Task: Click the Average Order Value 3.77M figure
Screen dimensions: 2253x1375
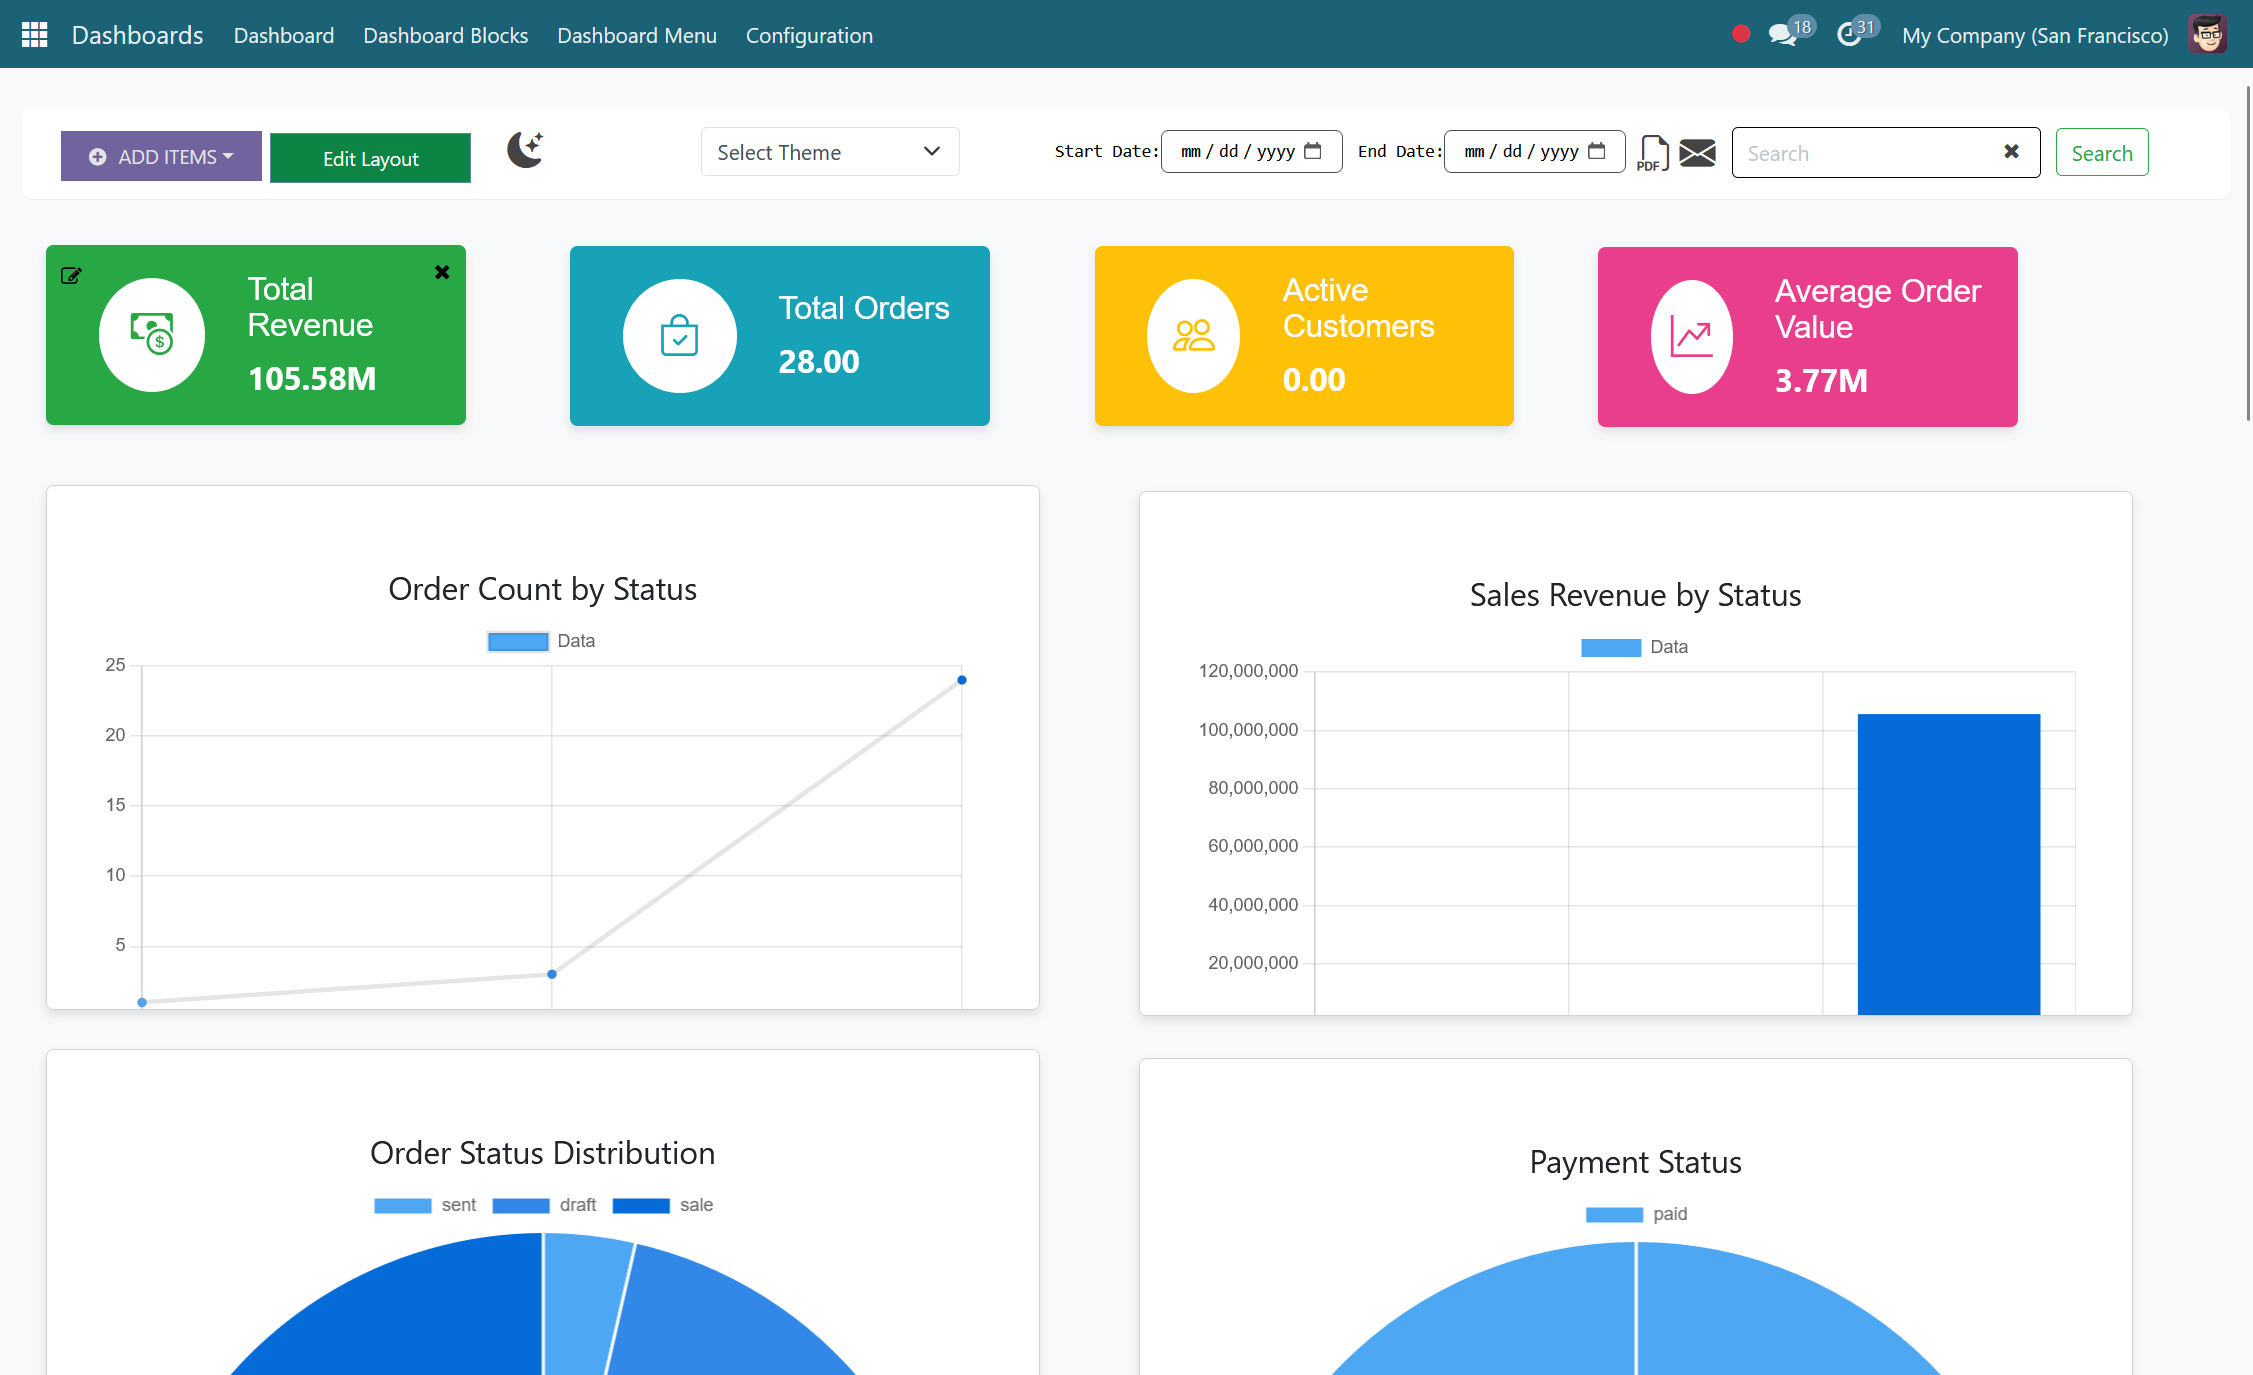Action: pos(1821,381)
